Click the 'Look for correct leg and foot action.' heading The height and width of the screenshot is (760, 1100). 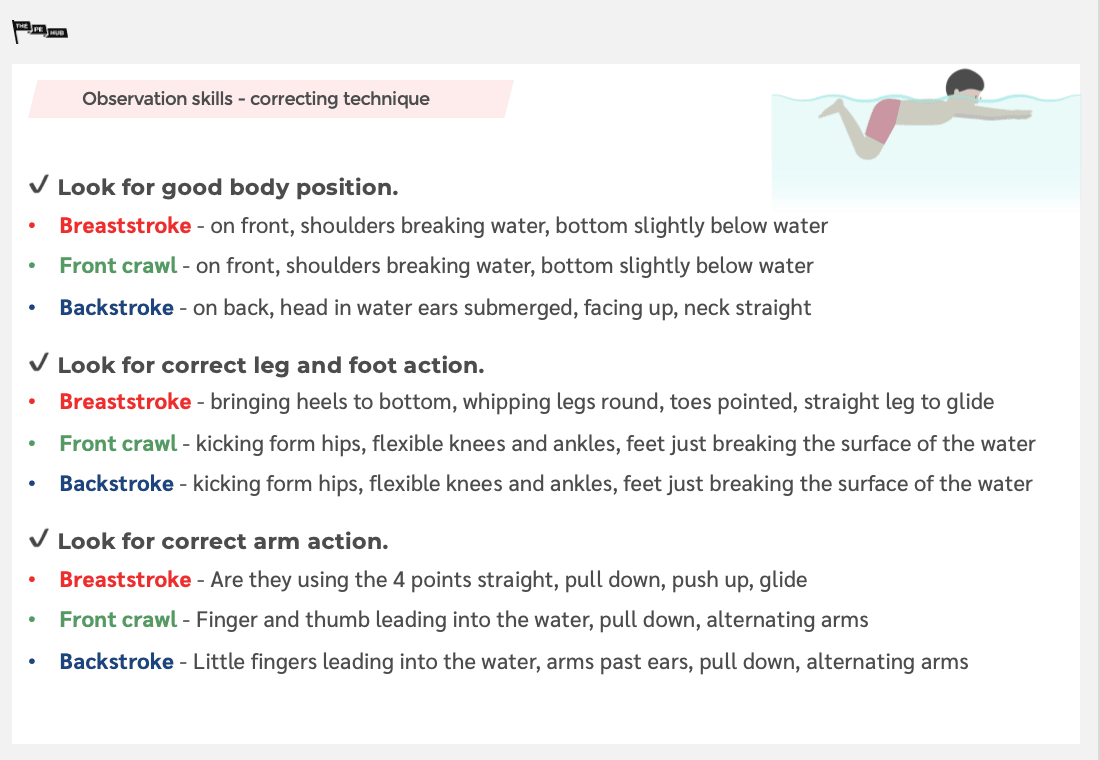pos(270,365)
